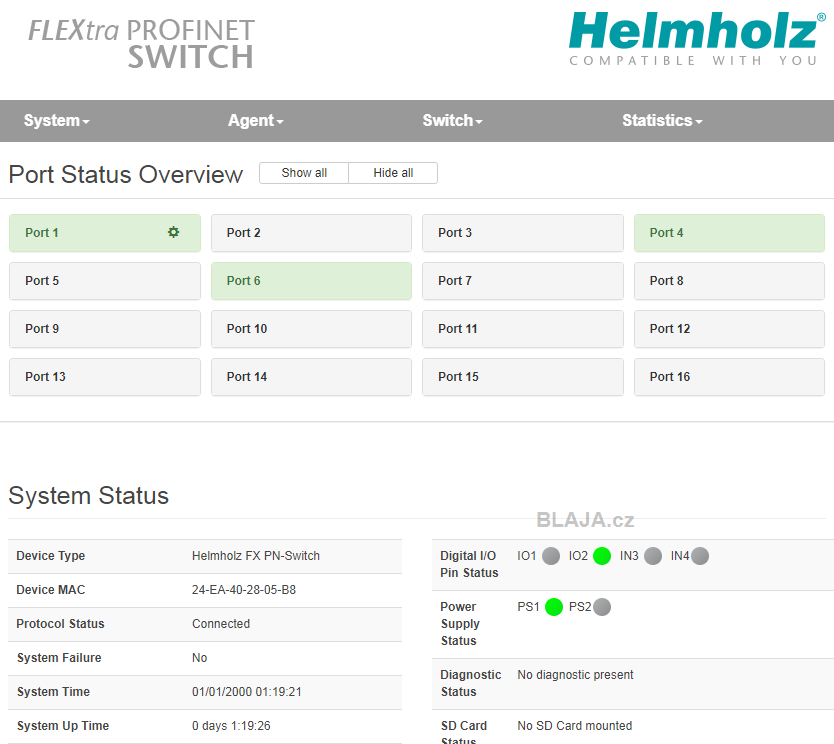
Task: Click the Diagnostic Status label
Action: [x=470, y=683]
